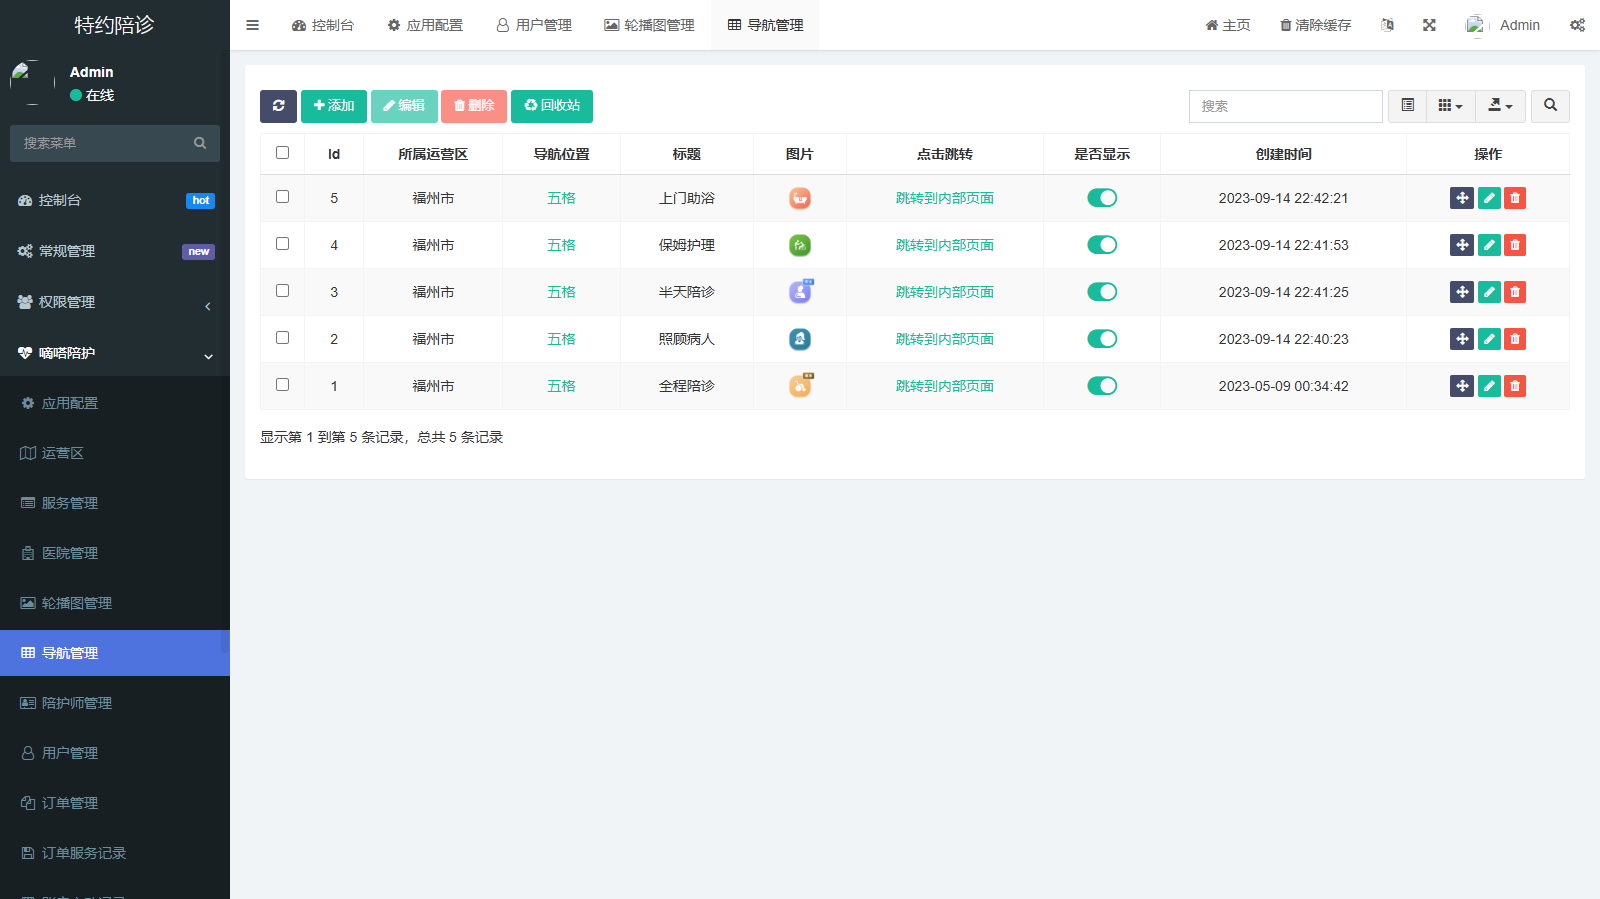Open 陪护师管理 in the sidebar
The image size is (1600, 899).
pyautogui.click(x=77, y=703)
